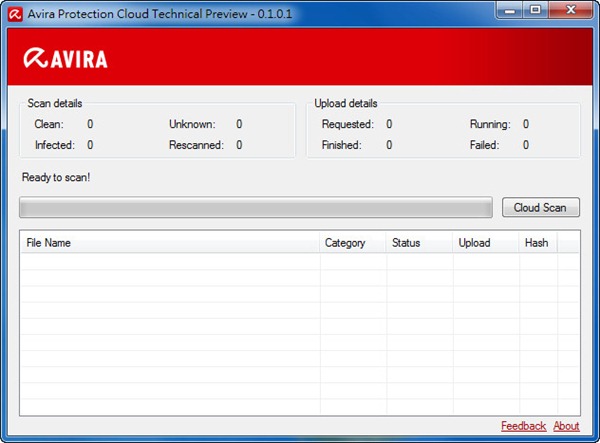The image size is (600, 443).
Task: Click the Hash column header
Action: coord(538,243)
